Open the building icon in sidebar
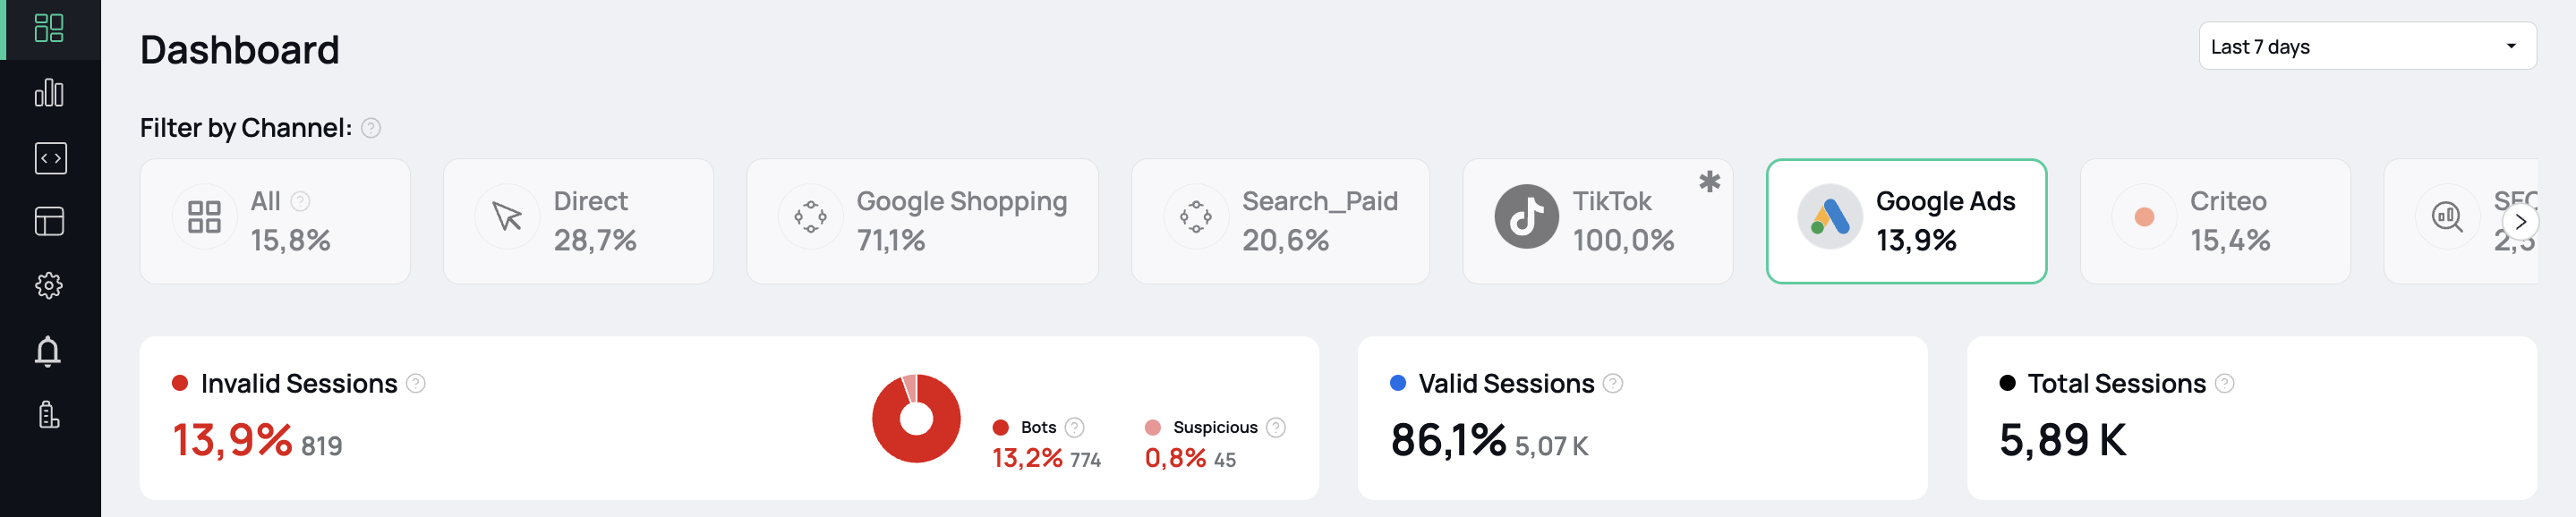Image resolution: width=2576 pixels, height=517 pixels. point(49,415)
